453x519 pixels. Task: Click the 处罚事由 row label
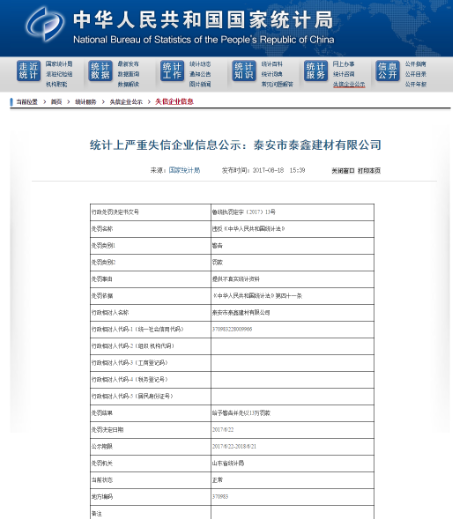coord(102,279)
